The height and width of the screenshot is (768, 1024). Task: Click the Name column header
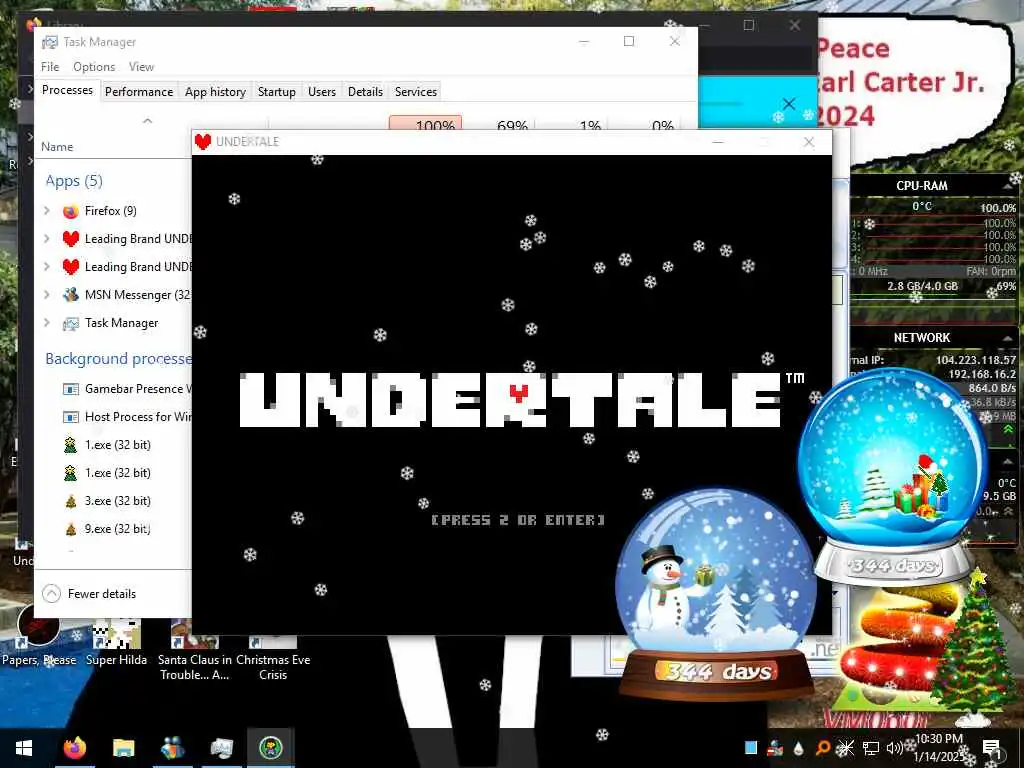pyautogui.click(x=57, y=147)
